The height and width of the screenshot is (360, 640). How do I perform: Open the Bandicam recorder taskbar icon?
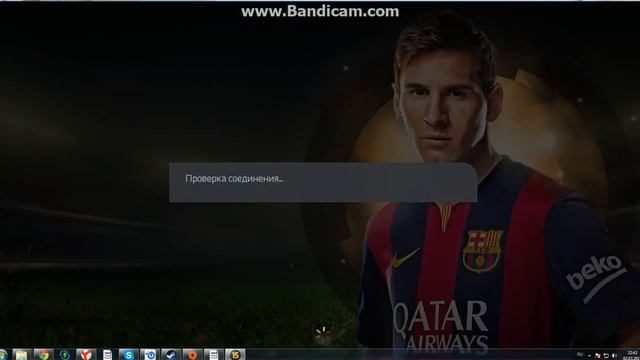149,355
